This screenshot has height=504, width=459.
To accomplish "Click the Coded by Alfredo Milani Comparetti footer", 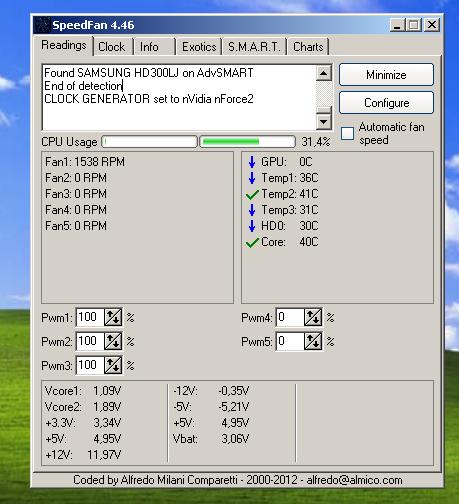I will 238,480.
